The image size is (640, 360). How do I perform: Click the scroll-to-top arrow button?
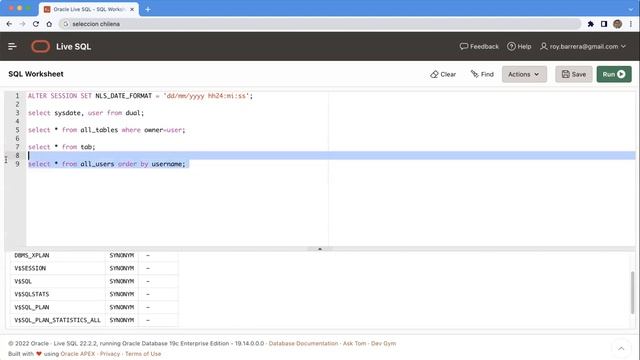(x=621, y=348)
